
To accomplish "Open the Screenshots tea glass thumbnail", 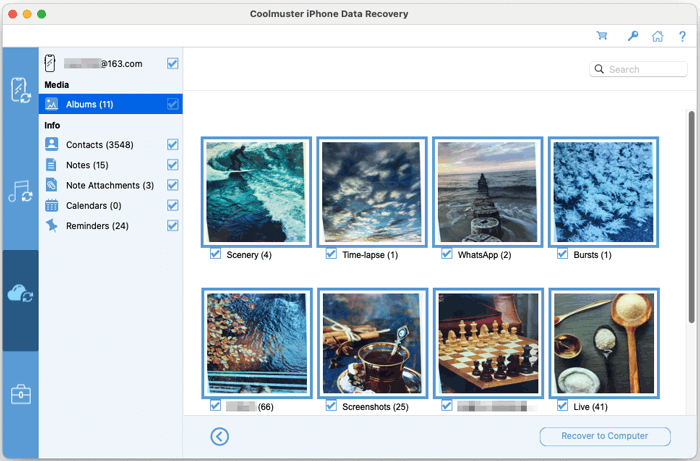I will tap(372, 343).
